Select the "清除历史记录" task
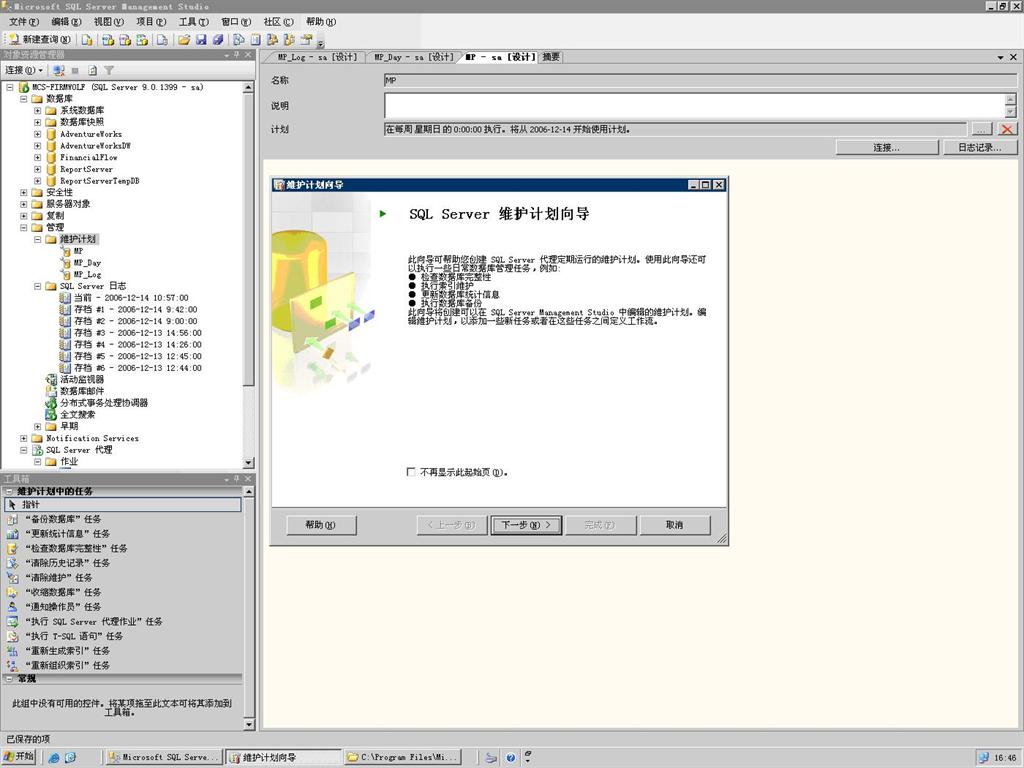Image resolution: width=1024 pixels, height=768 pixels. [67, 563]
